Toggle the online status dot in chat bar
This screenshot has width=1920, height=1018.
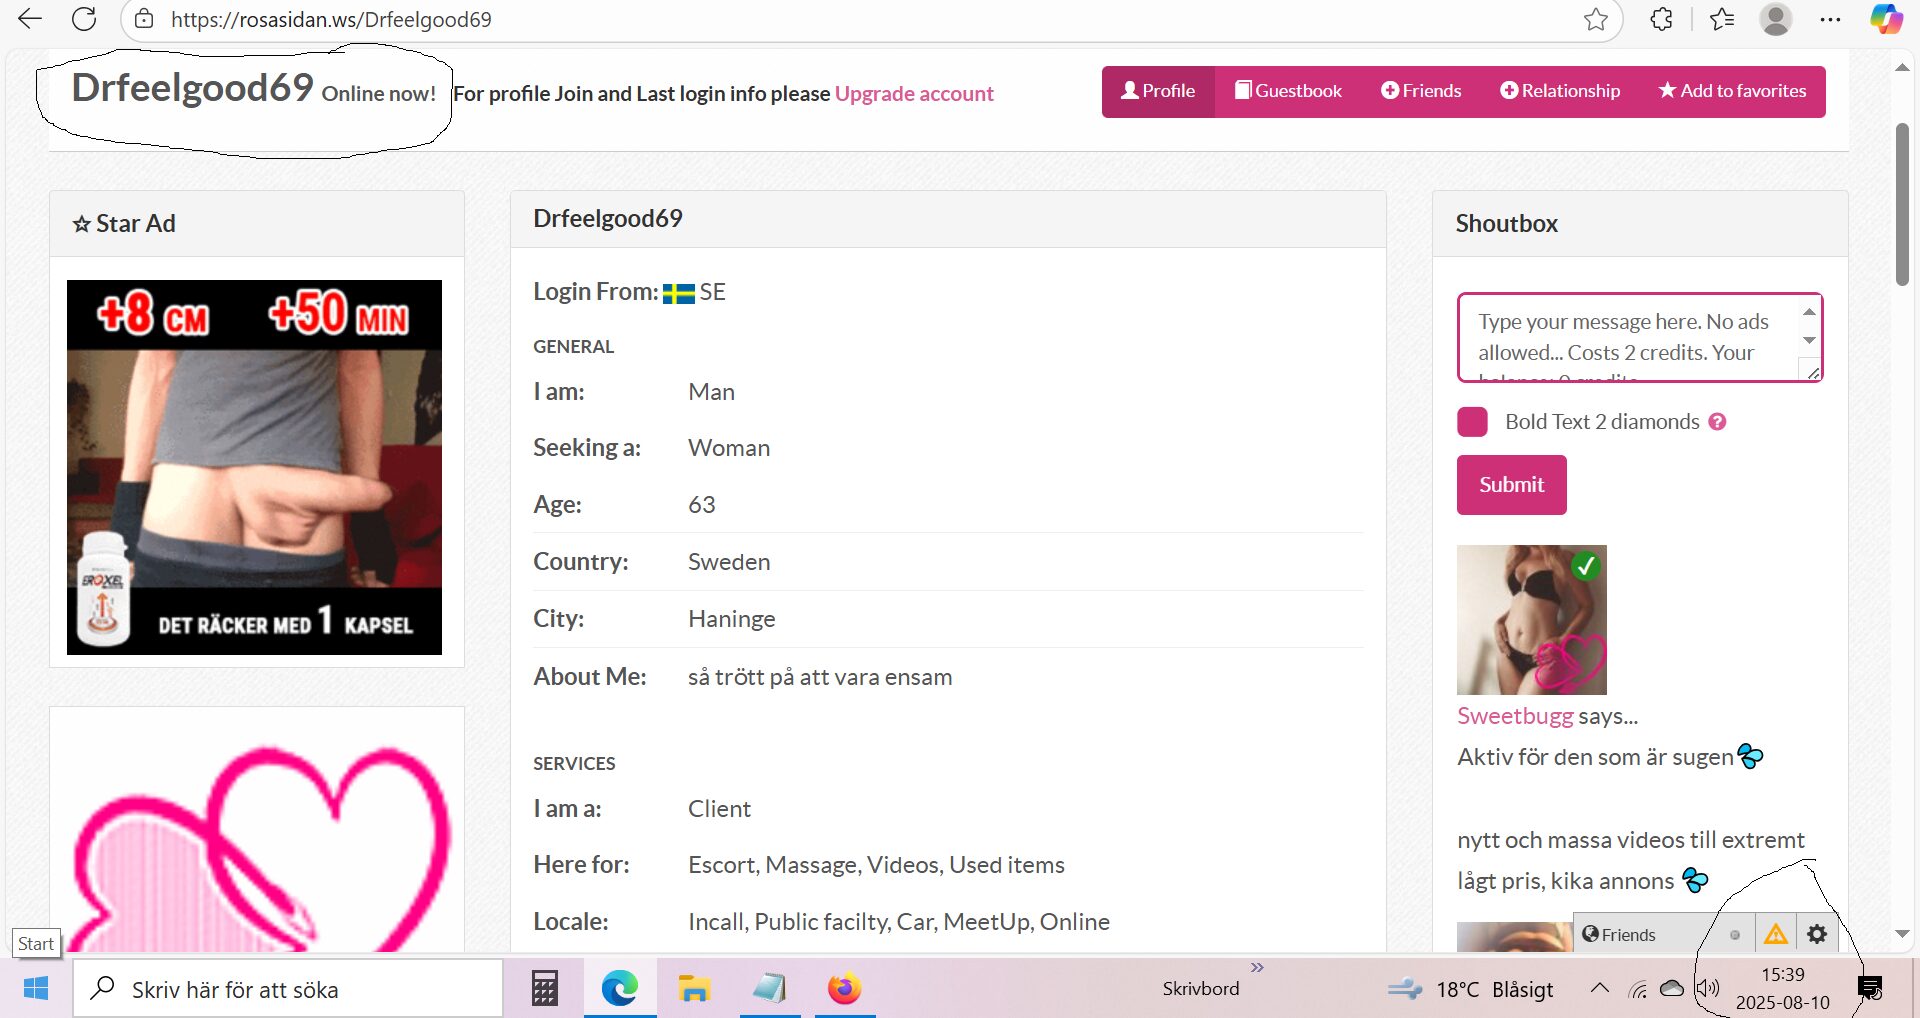(x=1735, y=935)
